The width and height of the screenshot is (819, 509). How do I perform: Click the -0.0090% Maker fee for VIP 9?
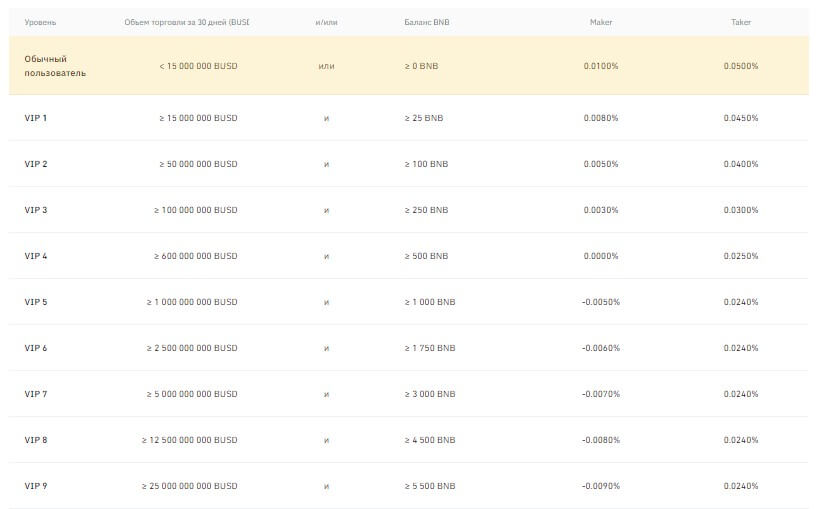click(x=600, y=486)
